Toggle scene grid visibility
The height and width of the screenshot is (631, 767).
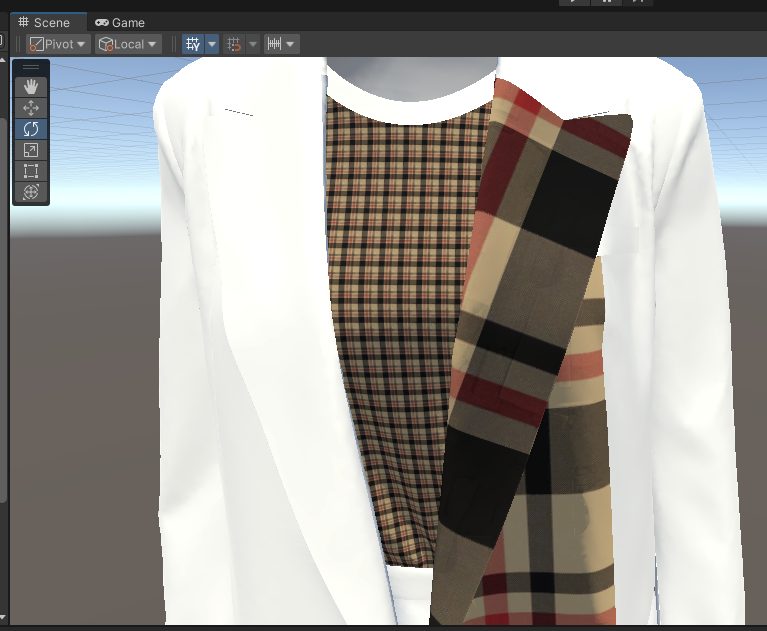coord(193,44)
